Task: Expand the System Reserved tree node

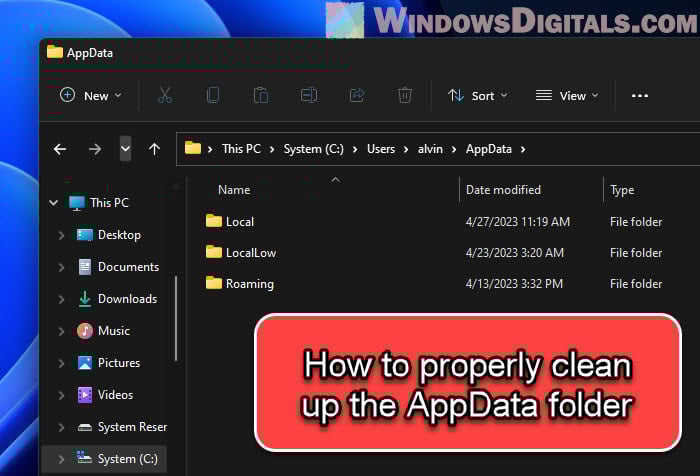Action: (62, 427)
